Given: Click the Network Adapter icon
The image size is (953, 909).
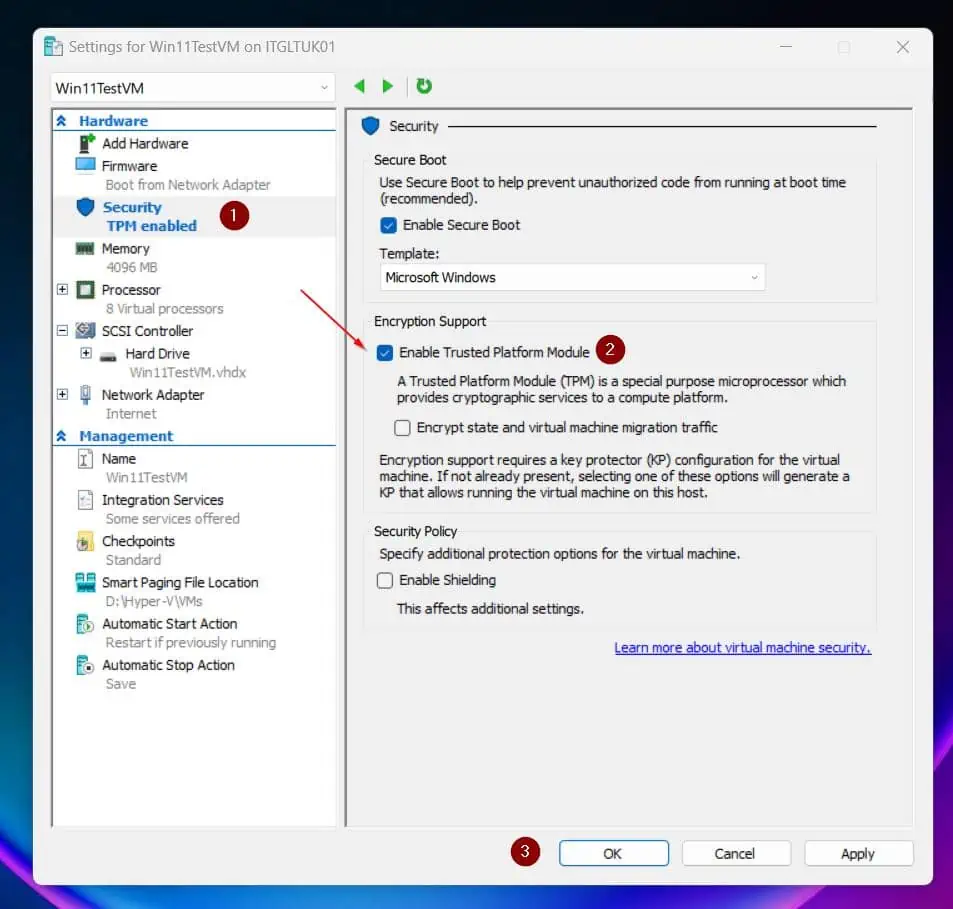Looking at the screenshot, I should coord(86,395).
